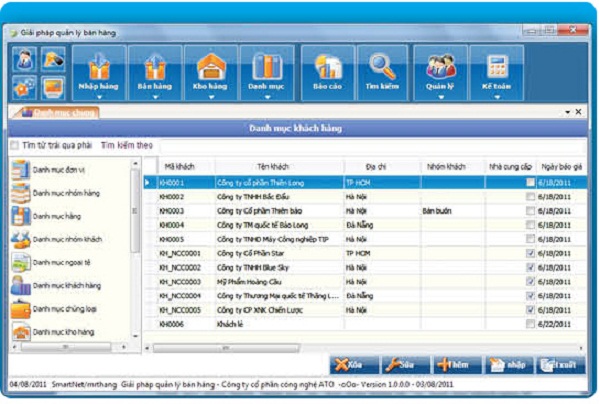
Task: Expand the Bán hàng dropdown arrow
Action: (155, 97)
